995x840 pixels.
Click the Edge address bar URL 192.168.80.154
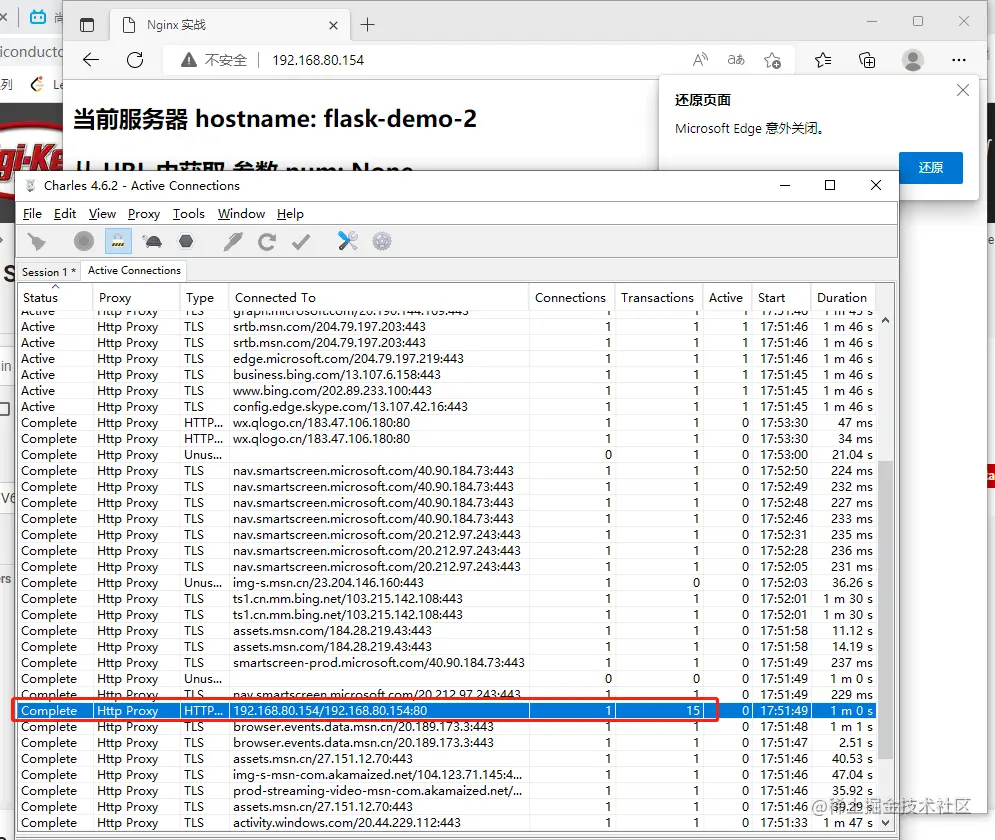pos(318,60)
